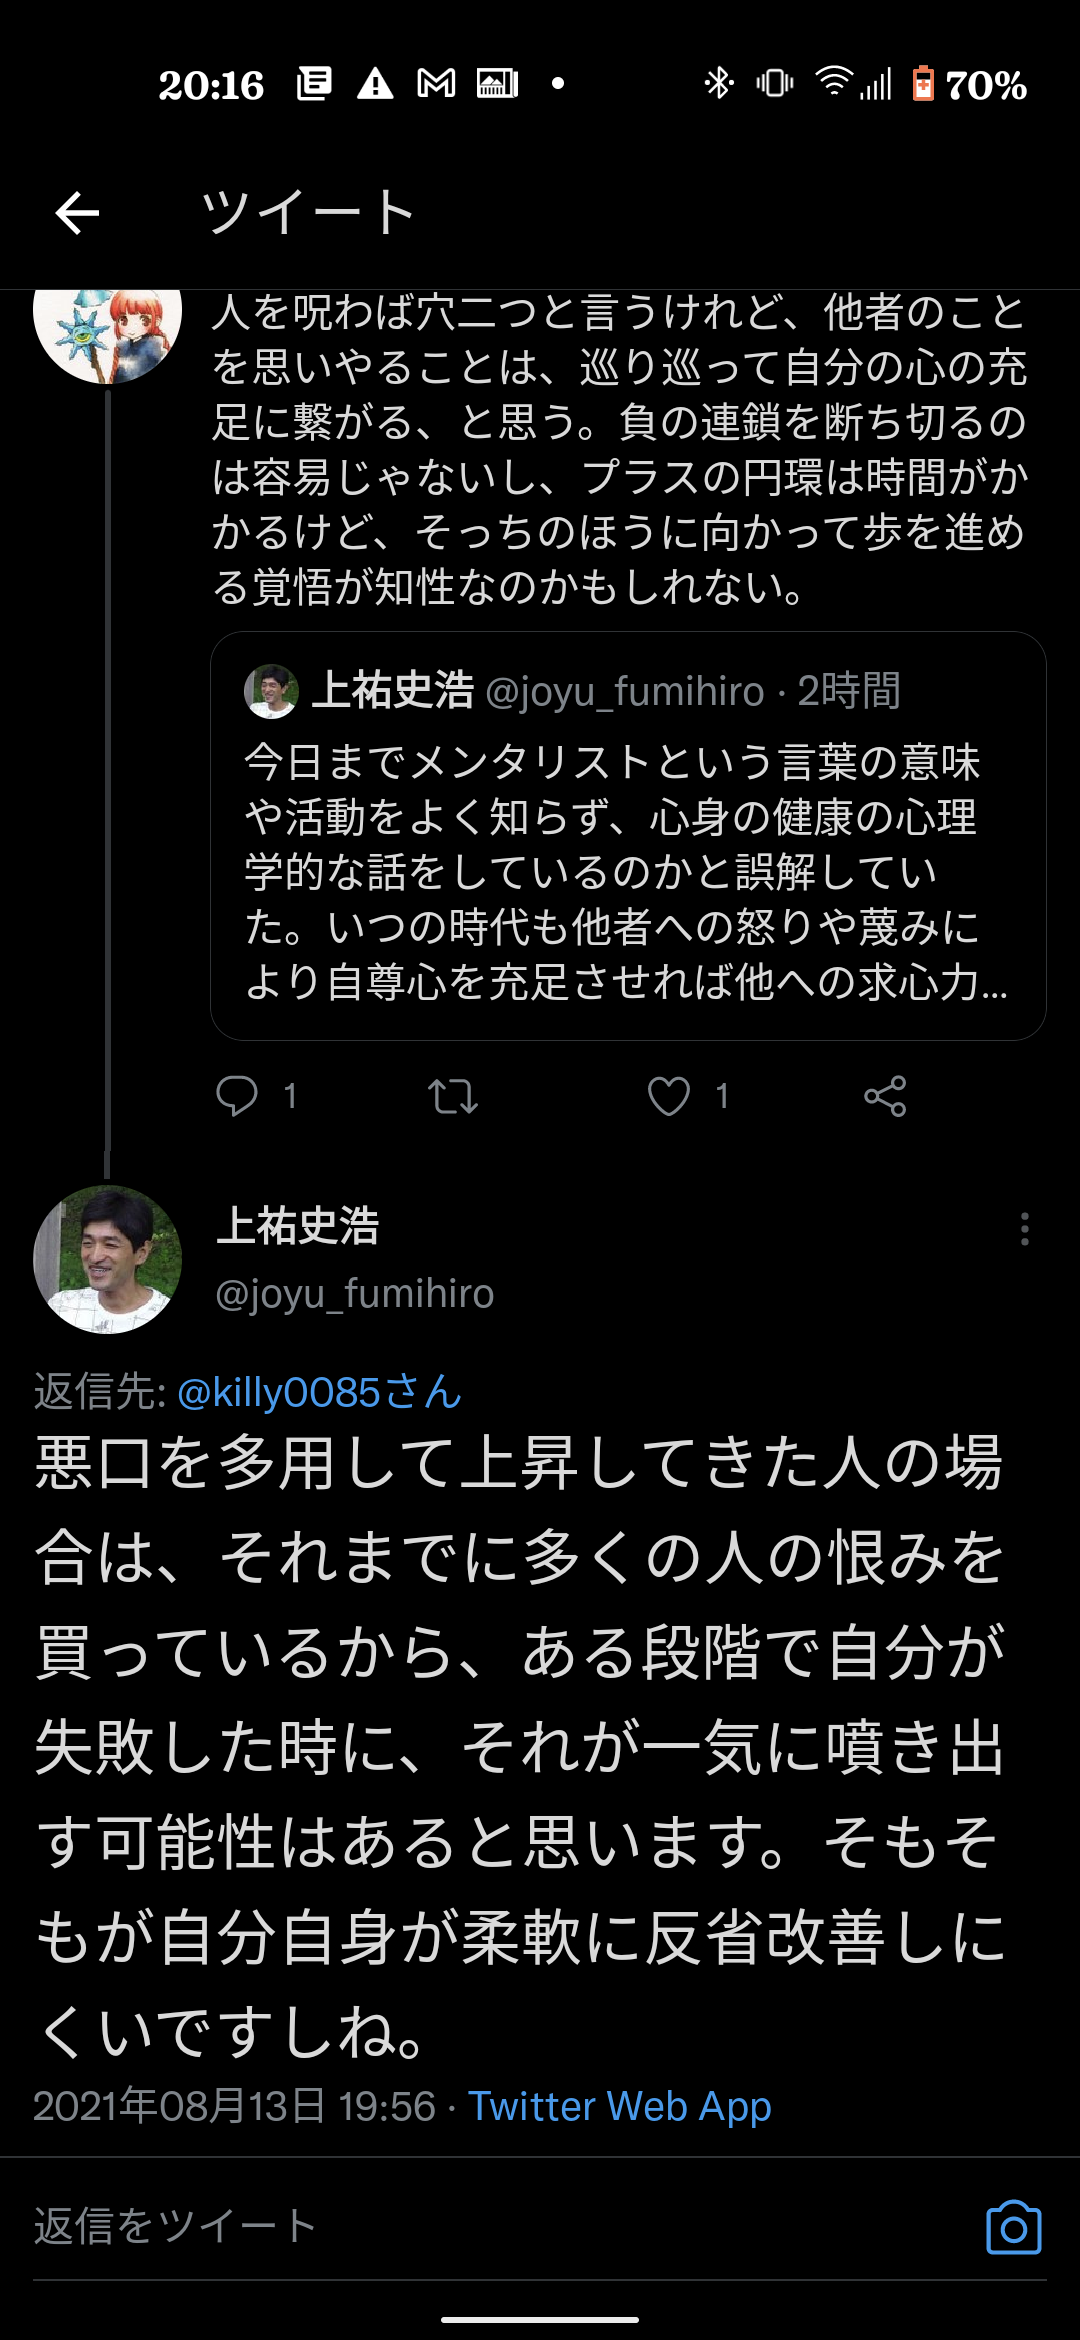Open the three-dot menu on 上祐史浩's tweet
Viewport: 1080px width, 2340px height.
coord(1024,1228)
